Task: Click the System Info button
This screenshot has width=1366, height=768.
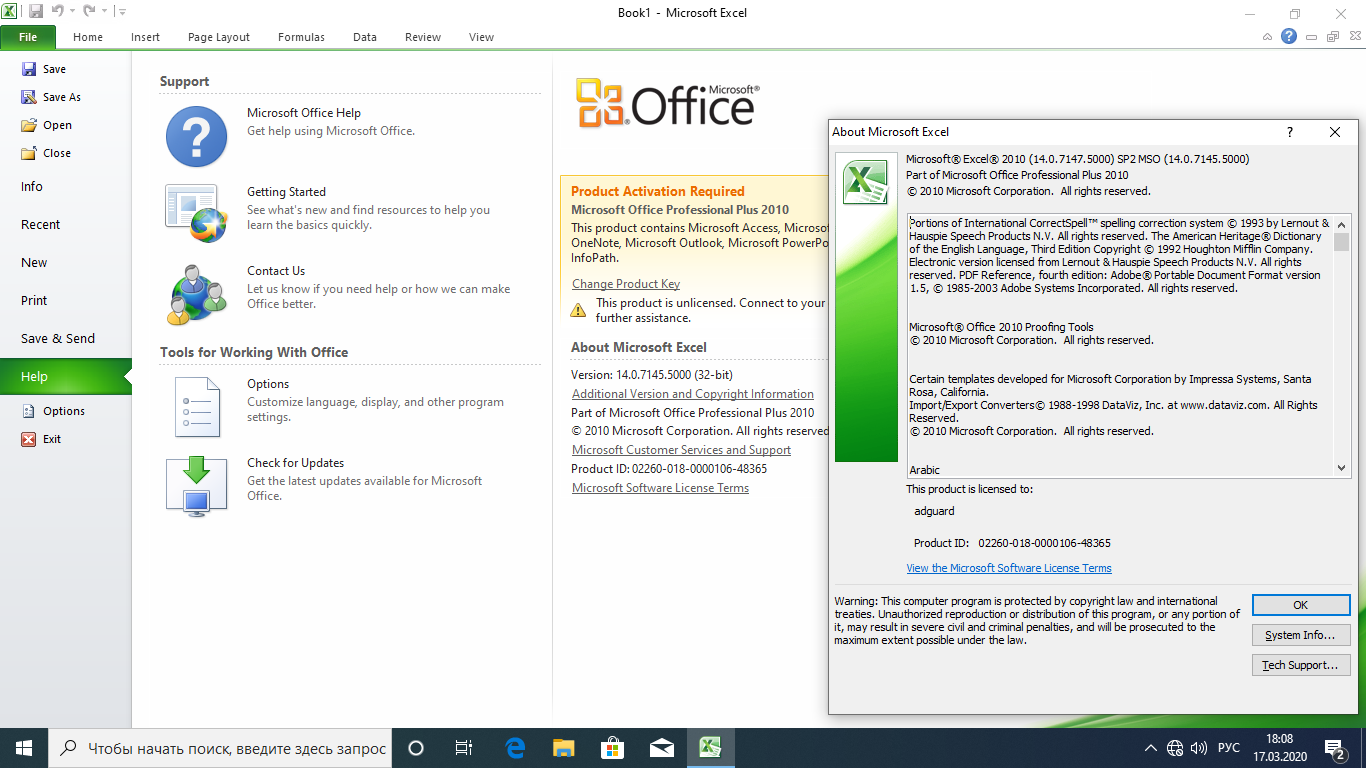Action: tap(1301, 635)
